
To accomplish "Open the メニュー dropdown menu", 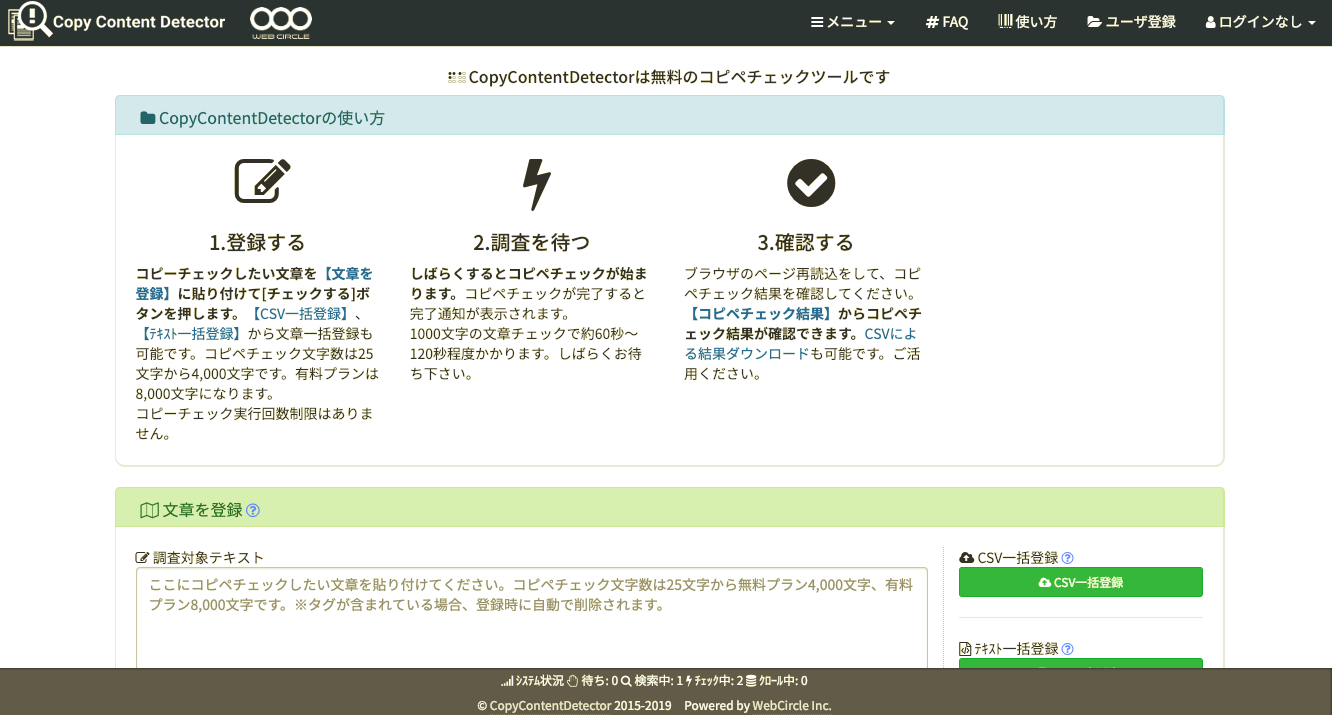I will pyautogui.click(x=852, y=22).
